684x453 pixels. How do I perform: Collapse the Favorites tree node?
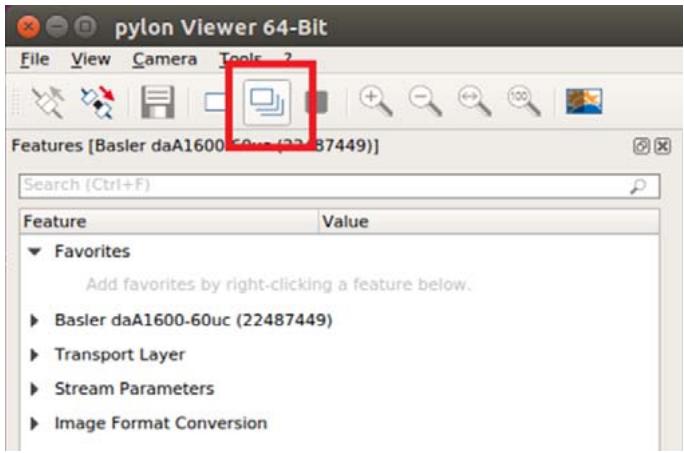click(x=34, y=251)
